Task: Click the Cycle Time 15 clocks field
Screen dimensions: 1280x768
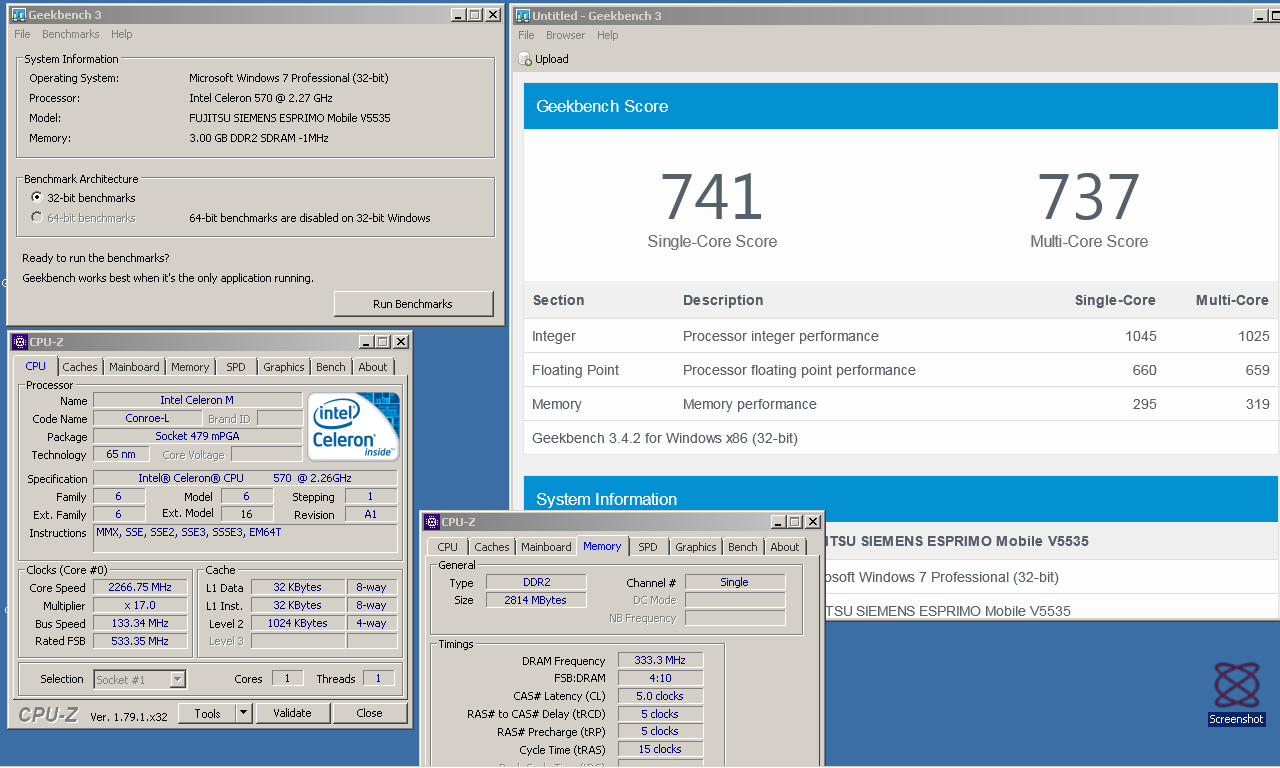Action: pos(661,749)
